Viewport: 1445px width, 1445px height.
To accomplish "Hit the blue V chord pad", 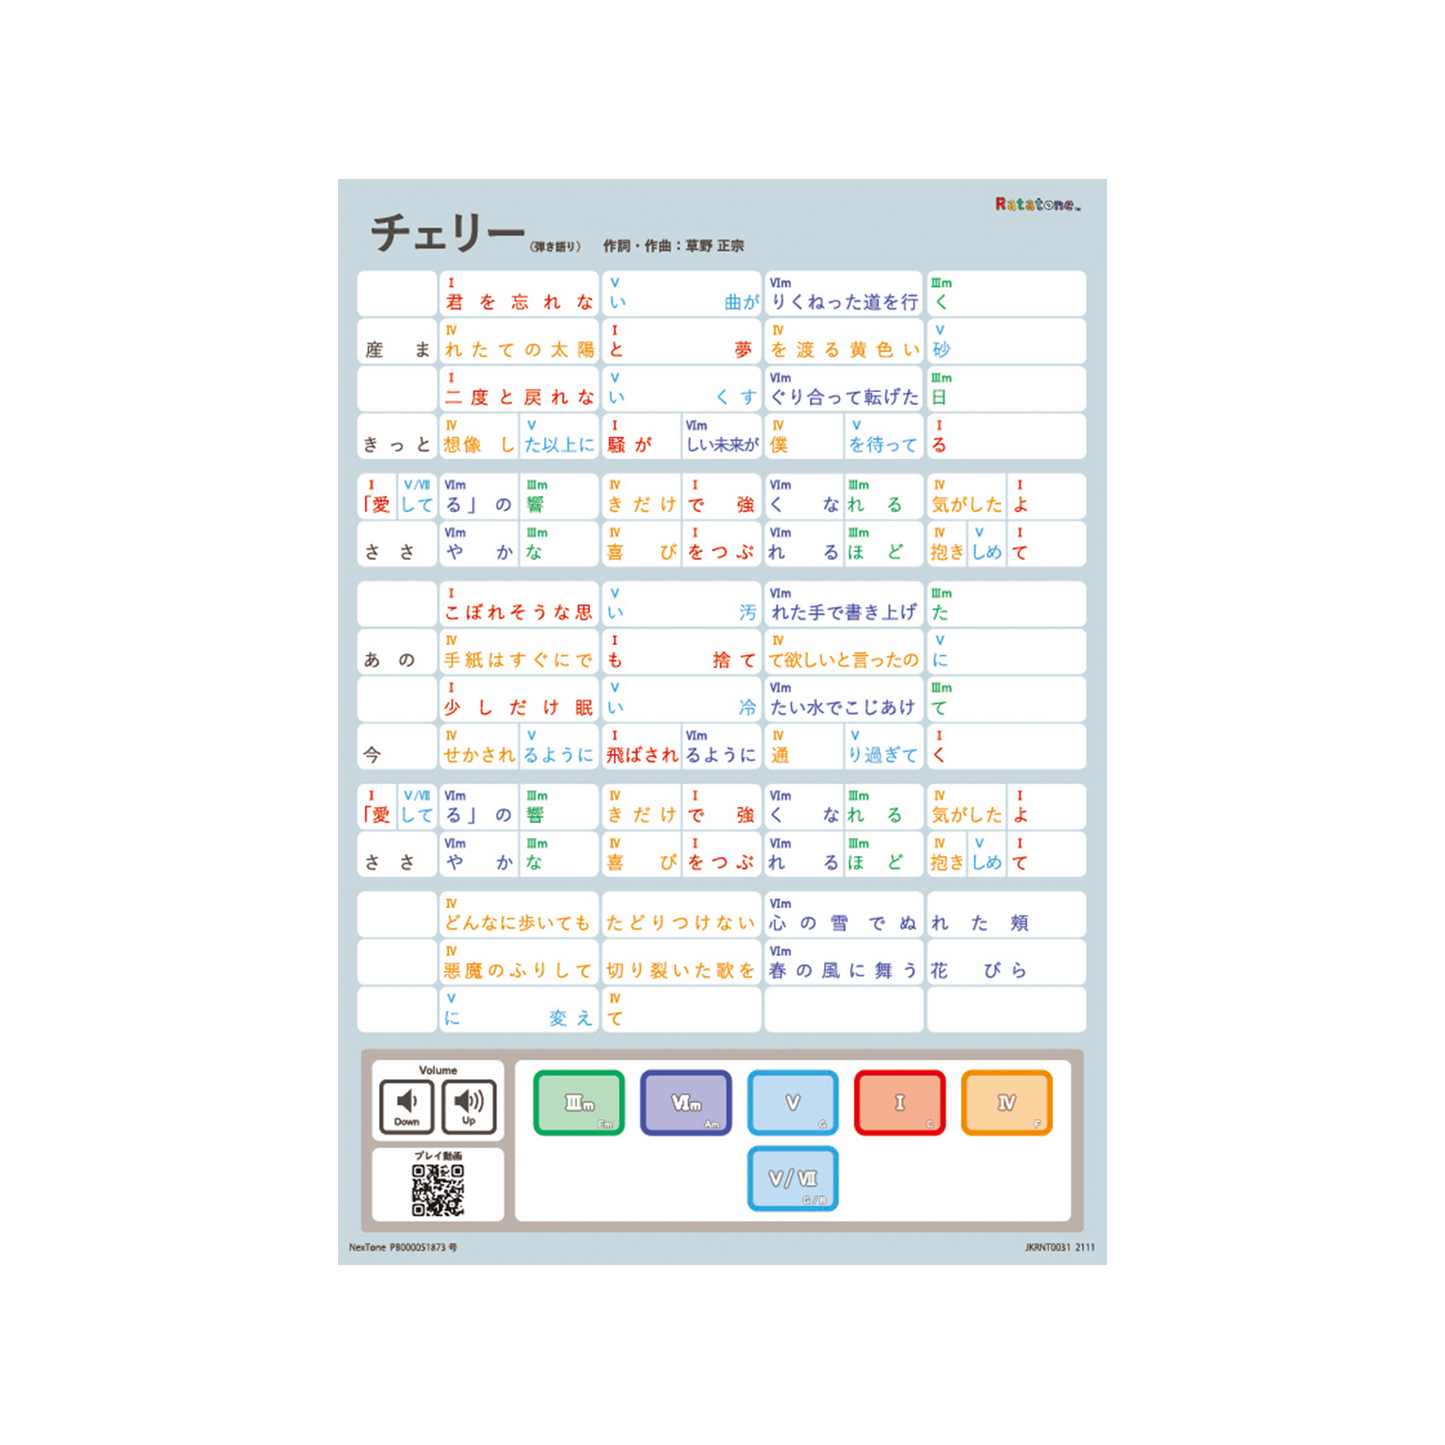I will tap(793, 1103).
